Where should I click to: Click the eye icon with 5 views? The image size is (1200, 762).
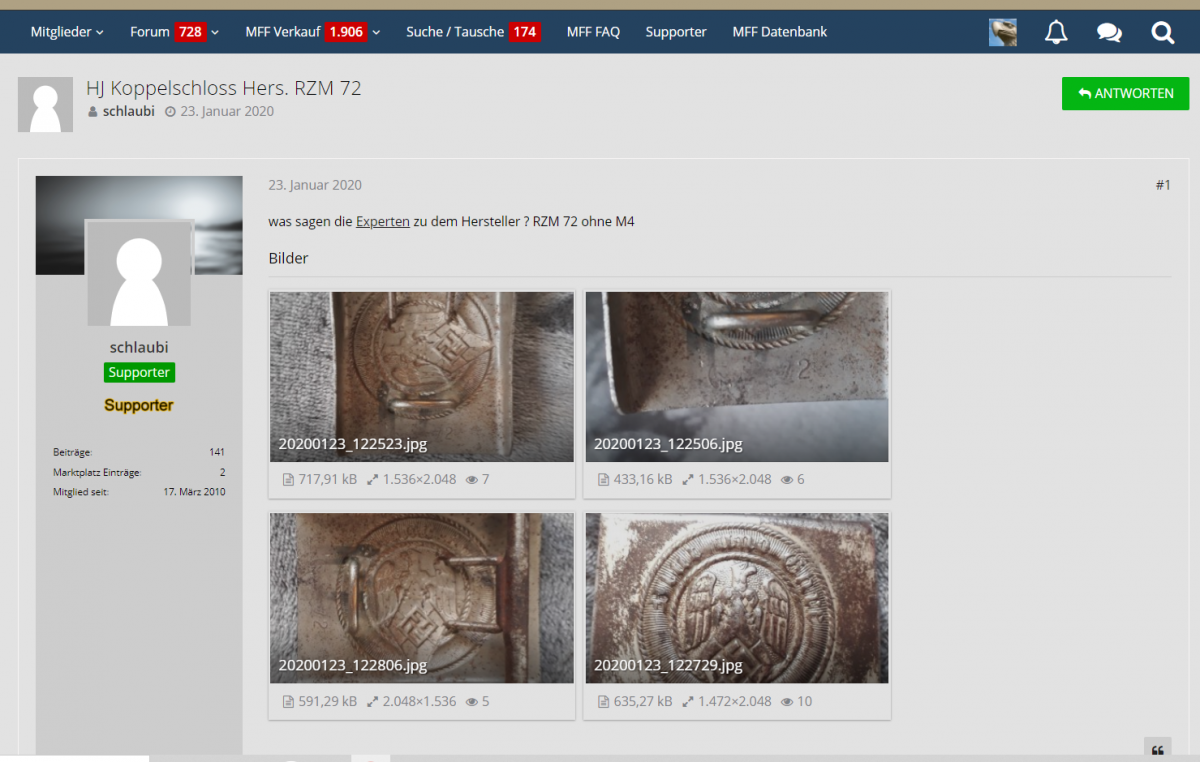(x=472, y=702)
